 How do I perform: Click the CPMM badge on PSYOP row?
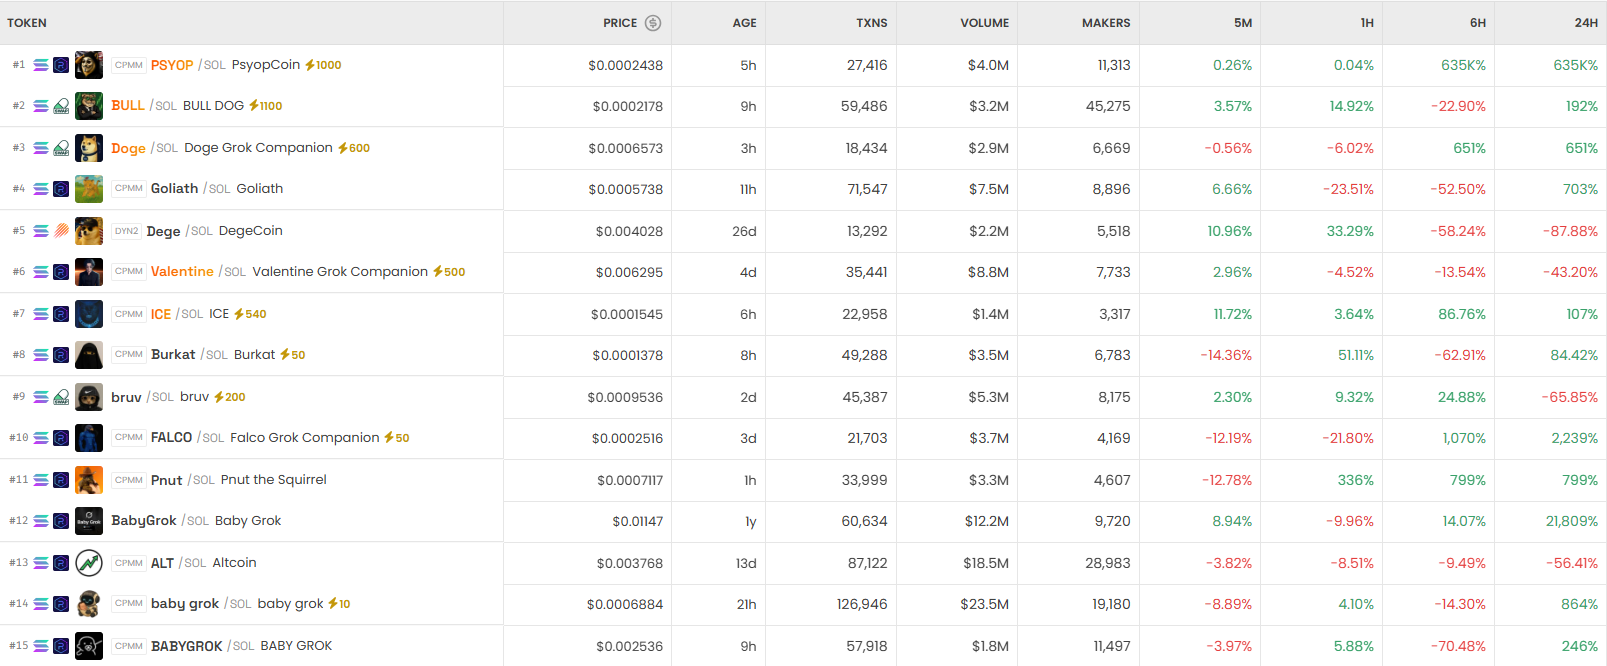tap(129, 65)
